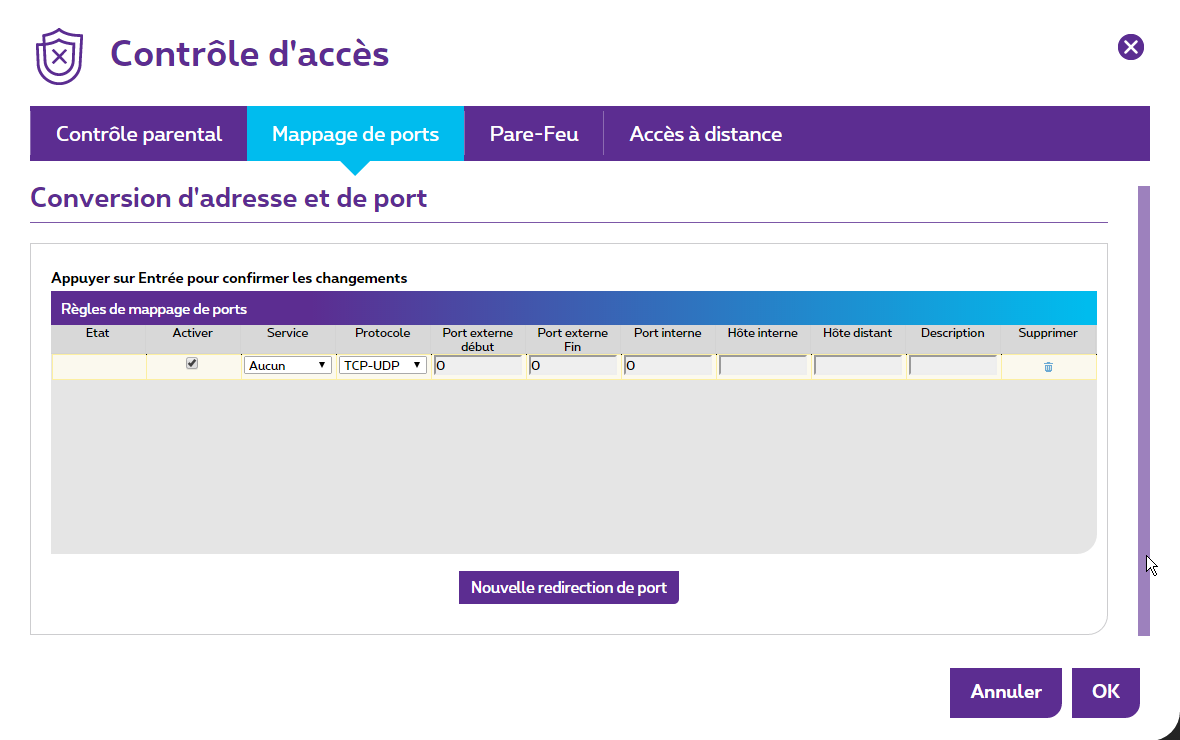Click the Description input field
This screenshot has height=740, width=1180.
point(953,366)
